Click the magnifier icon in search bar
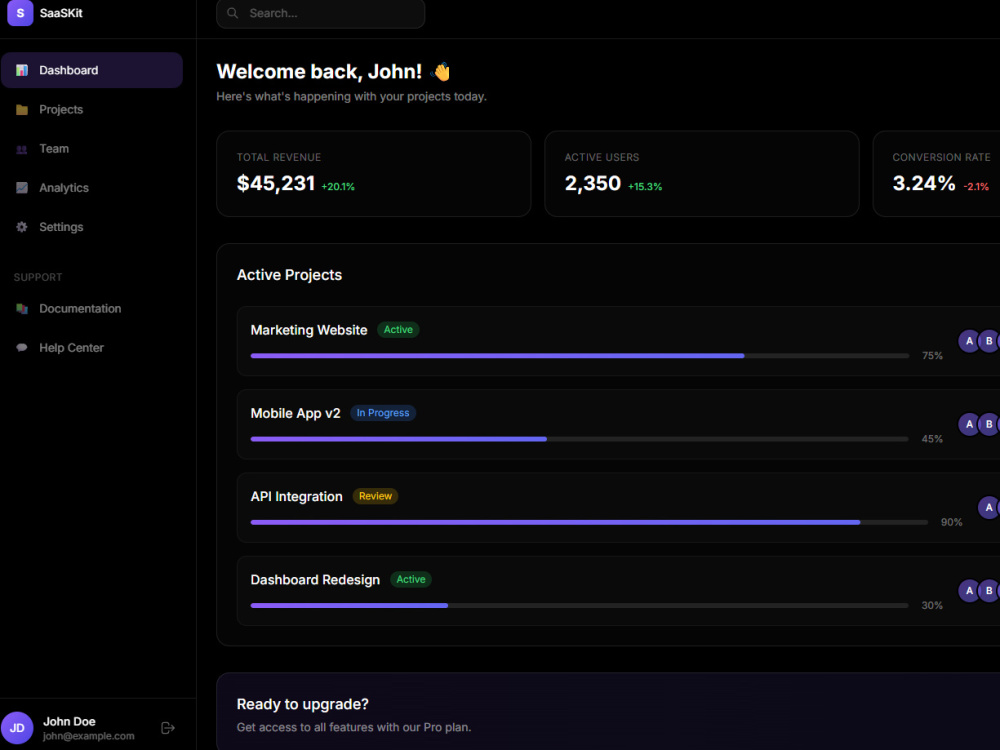Viewport: 1000px width, 750px height. 233,13
